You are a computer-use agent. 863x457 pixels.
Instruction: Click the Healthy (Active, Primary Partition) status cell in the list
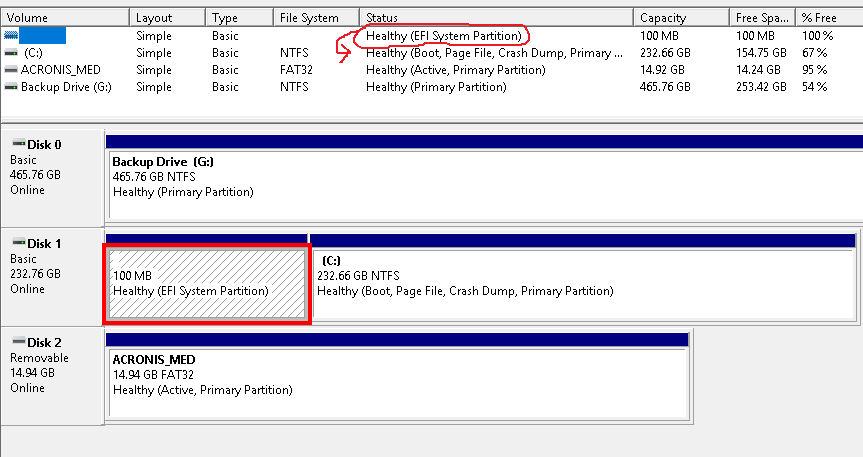tap(456, 70)
